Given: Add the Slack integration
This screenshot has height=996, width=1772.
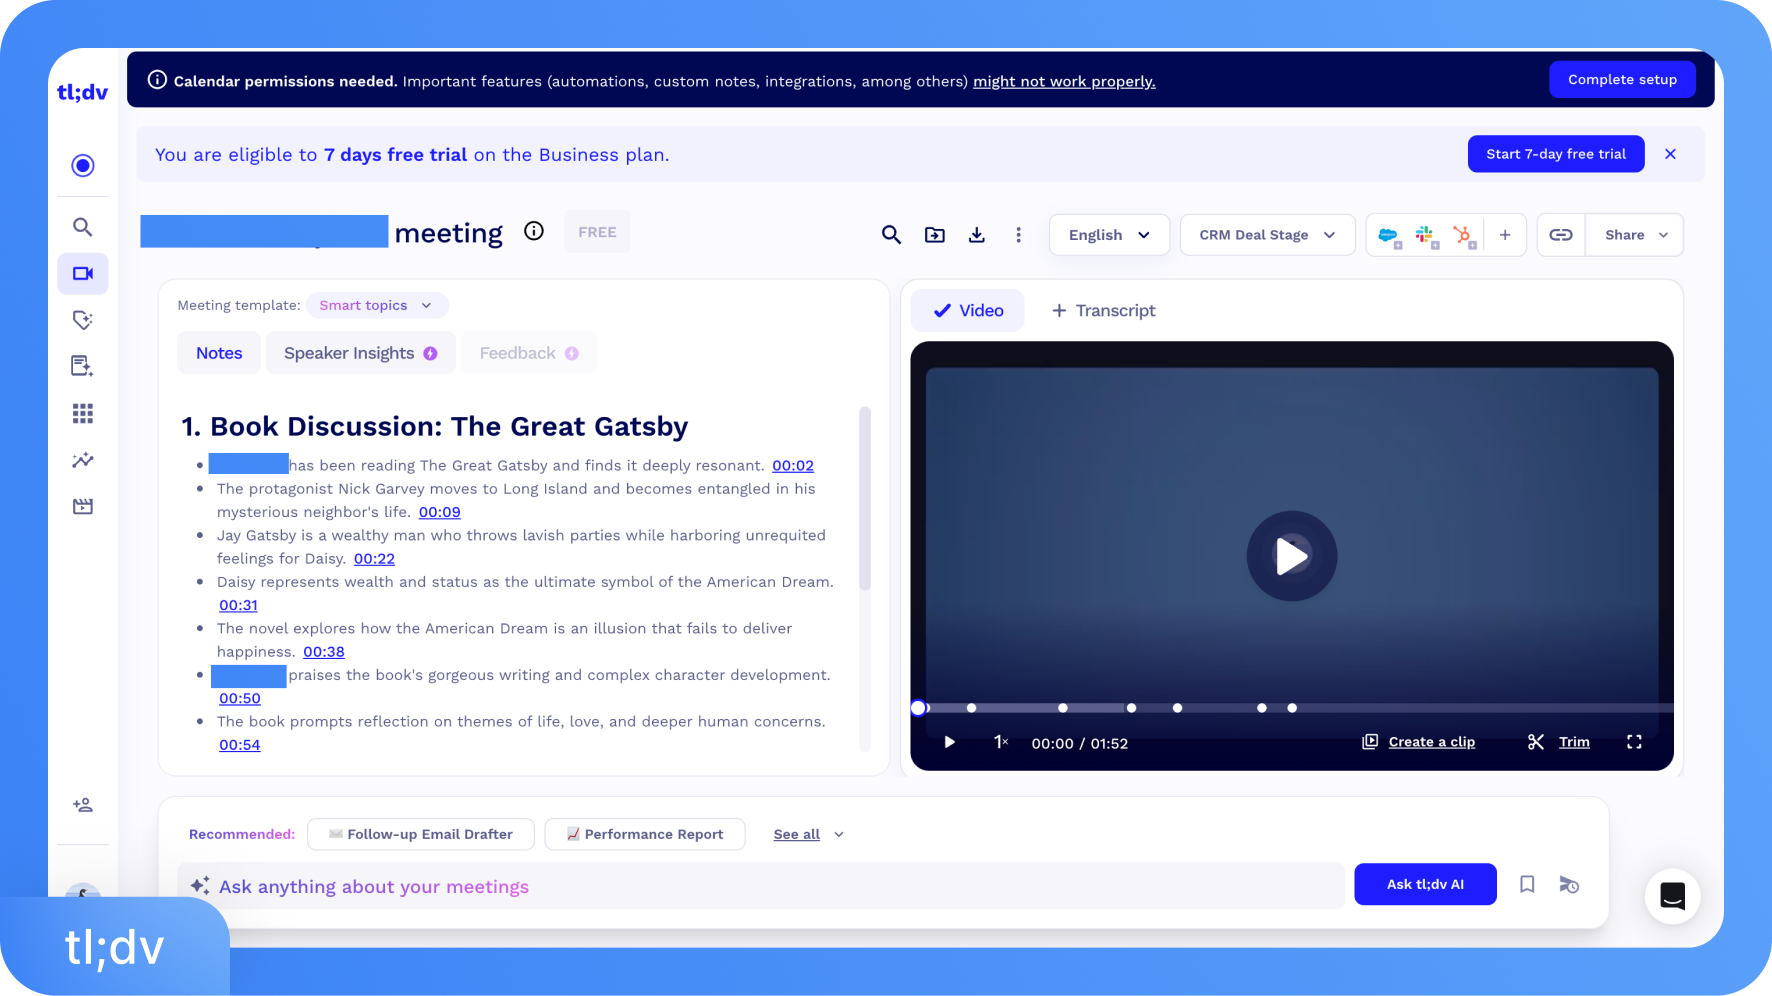Looking at the screenshot, I should tap(1424, 234).
